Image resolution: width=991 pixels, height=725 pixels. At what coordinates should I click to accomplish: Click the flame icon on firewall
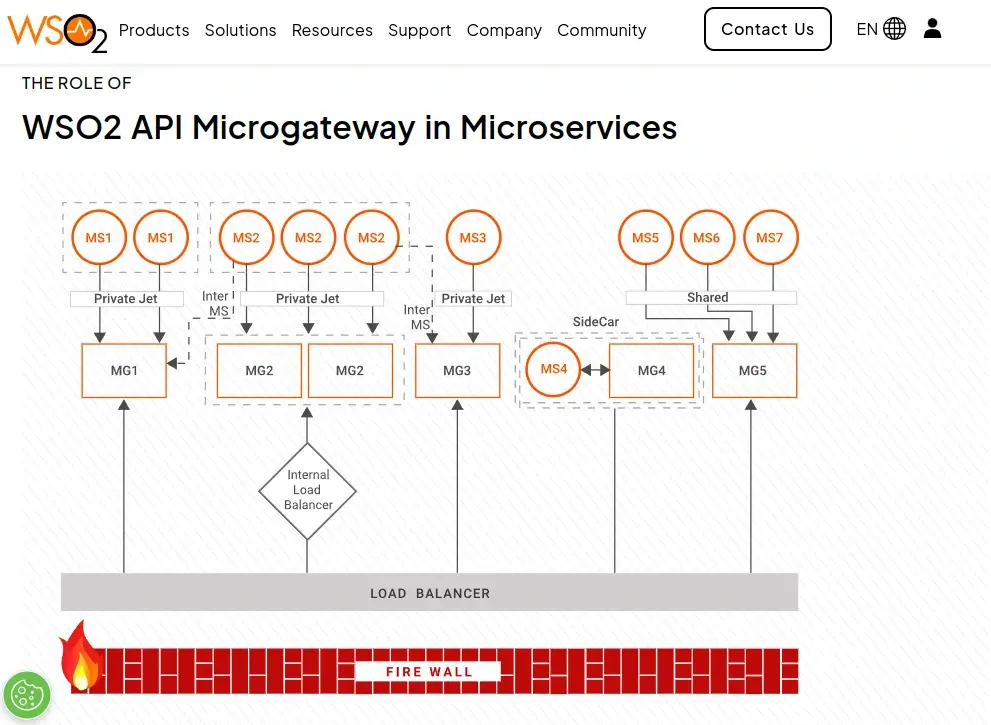80,656
